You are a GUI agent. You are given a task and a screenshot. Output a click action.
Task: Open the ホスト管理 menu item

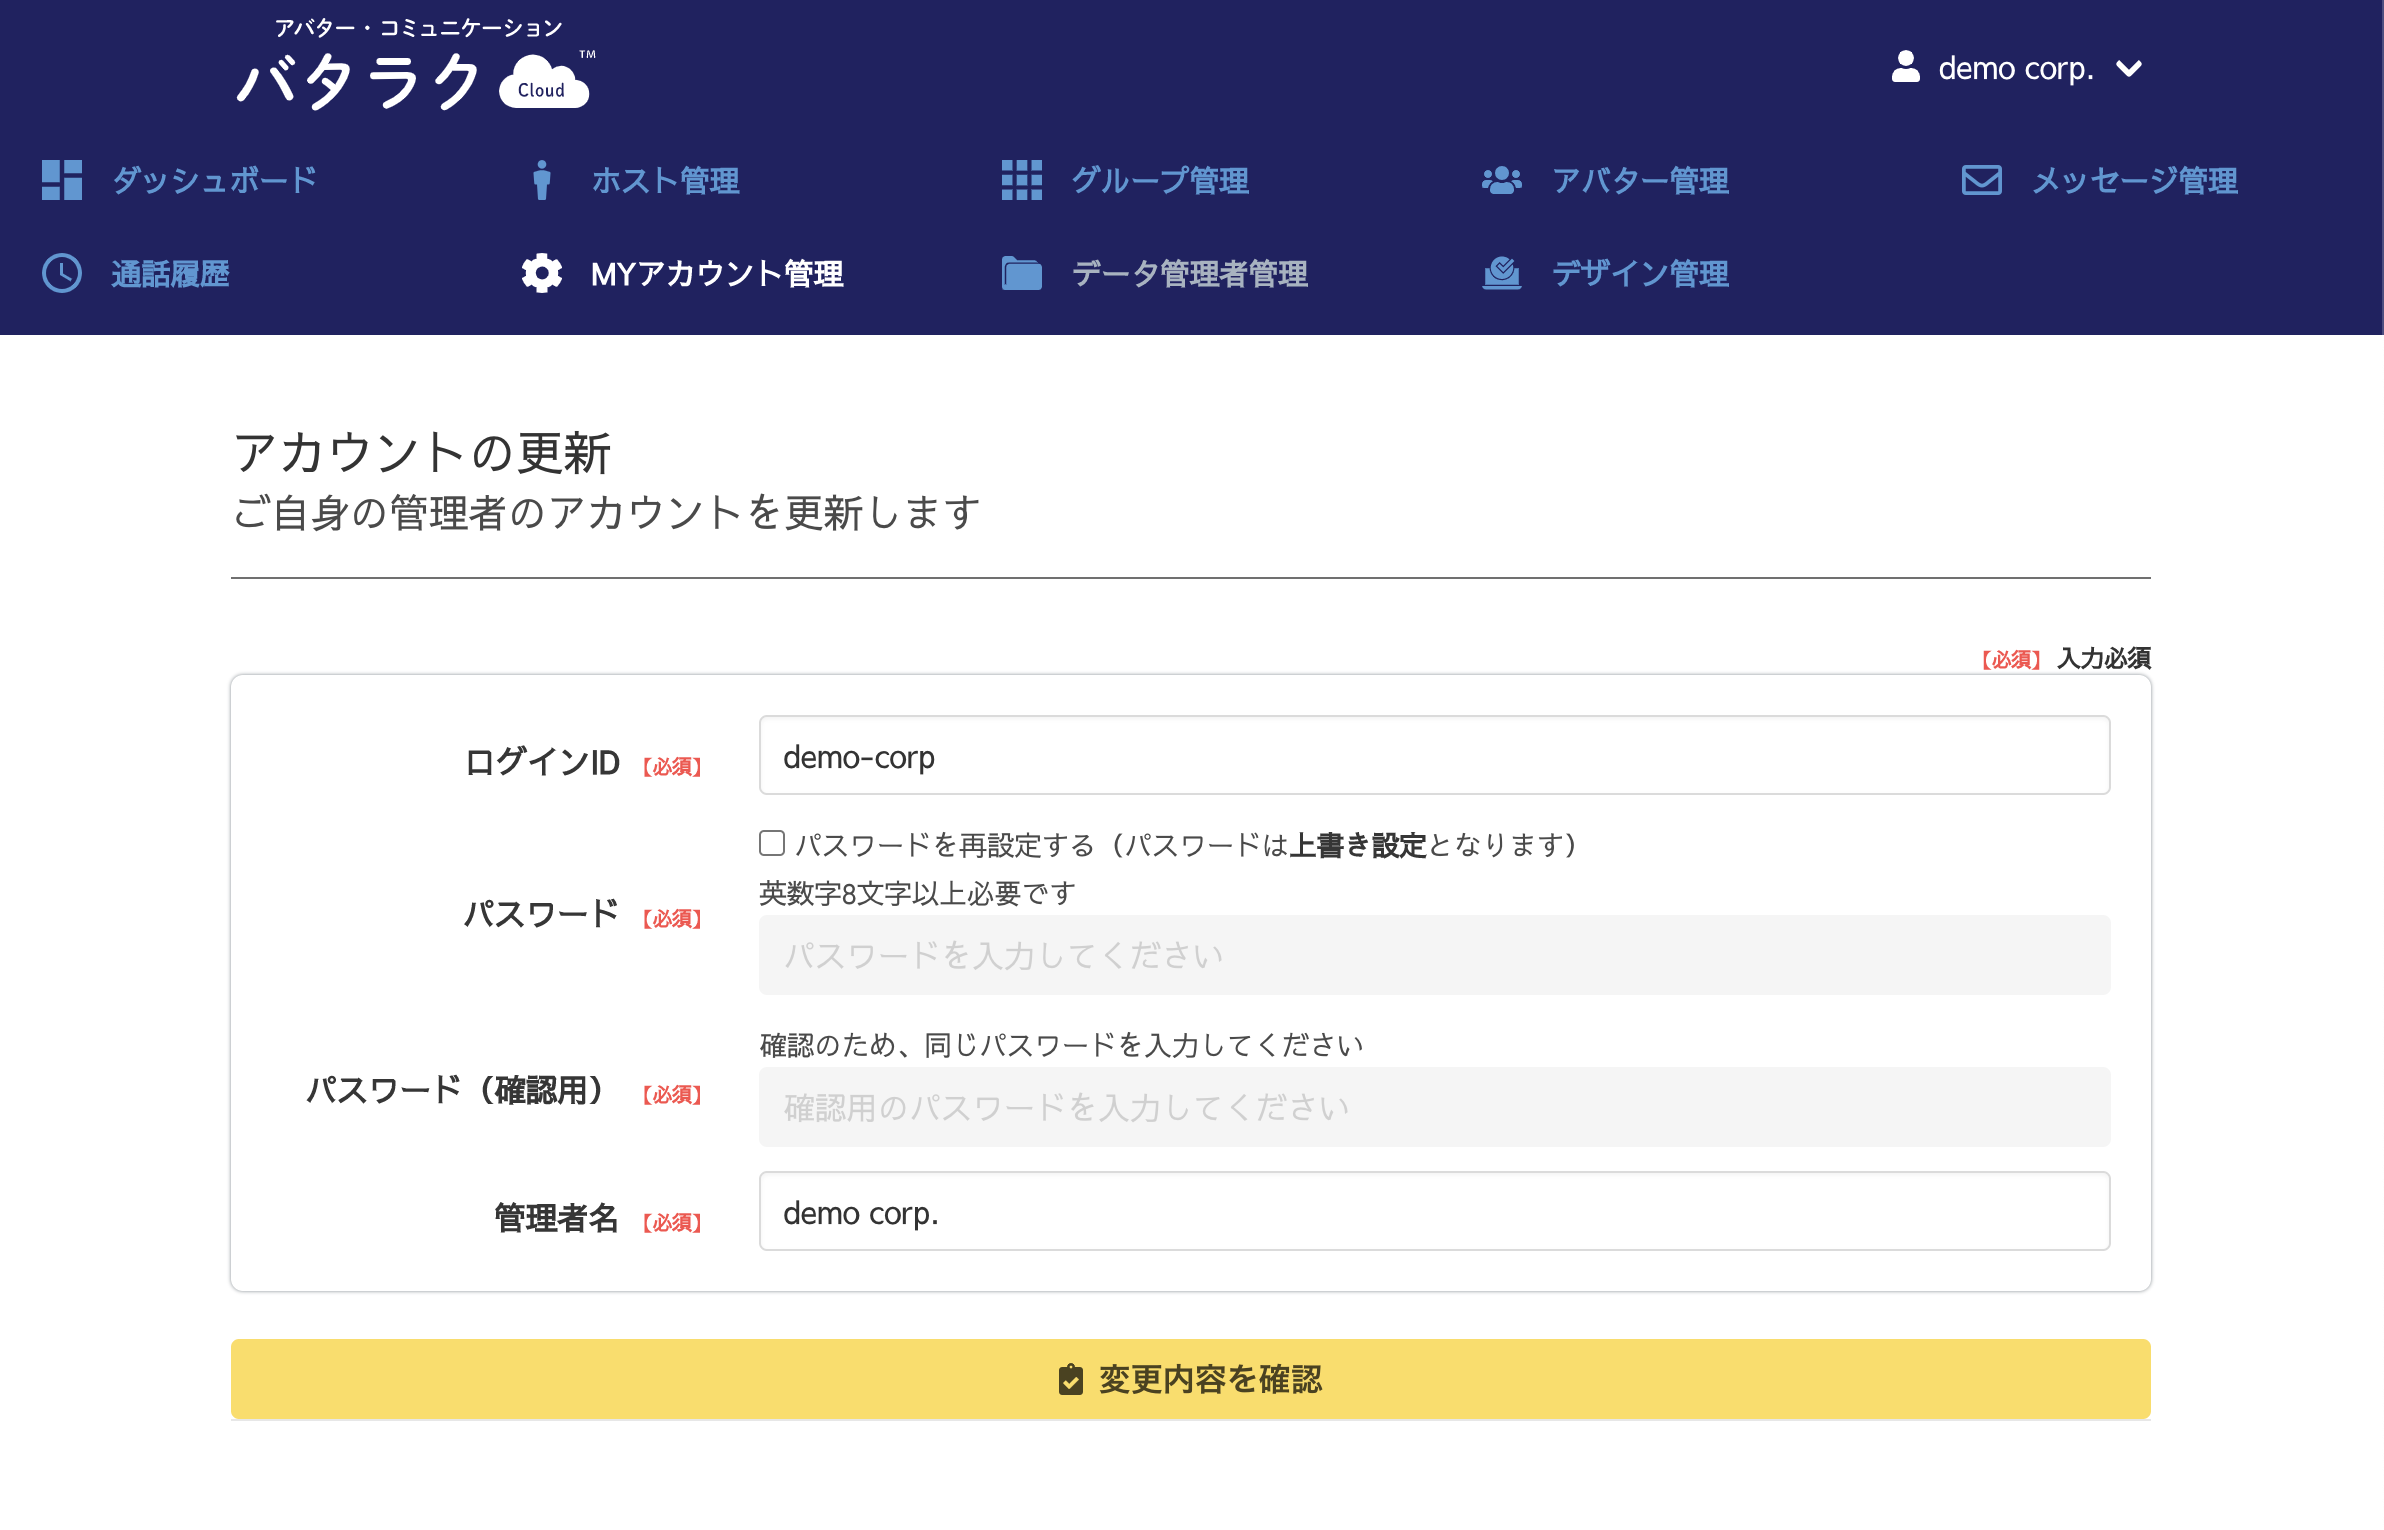pyautogui.click(x=665, y=181)
